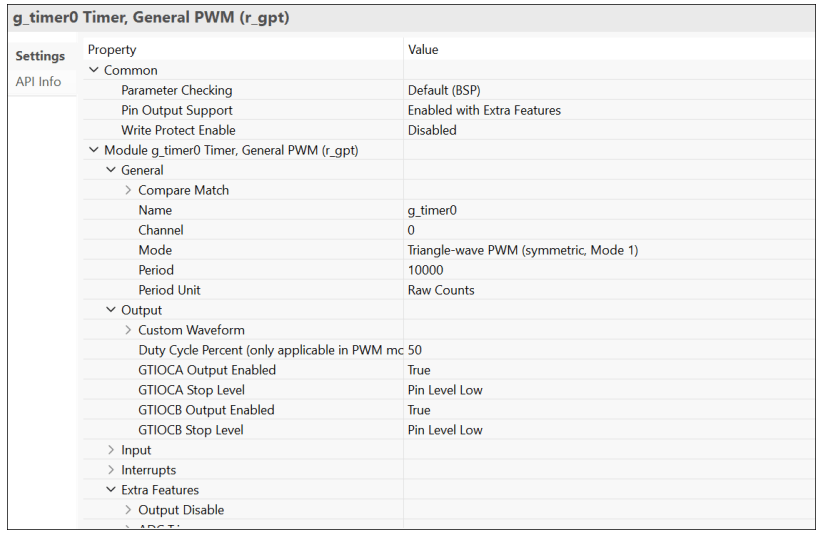Select the Settings tab
This screenshot has height=537, width=825.
40,56
